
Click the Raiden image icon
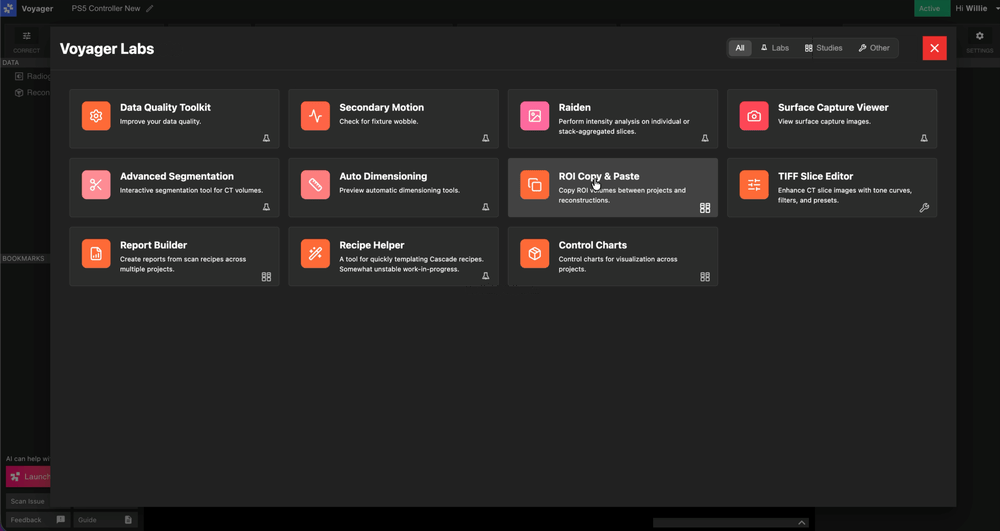pos(534,116)
